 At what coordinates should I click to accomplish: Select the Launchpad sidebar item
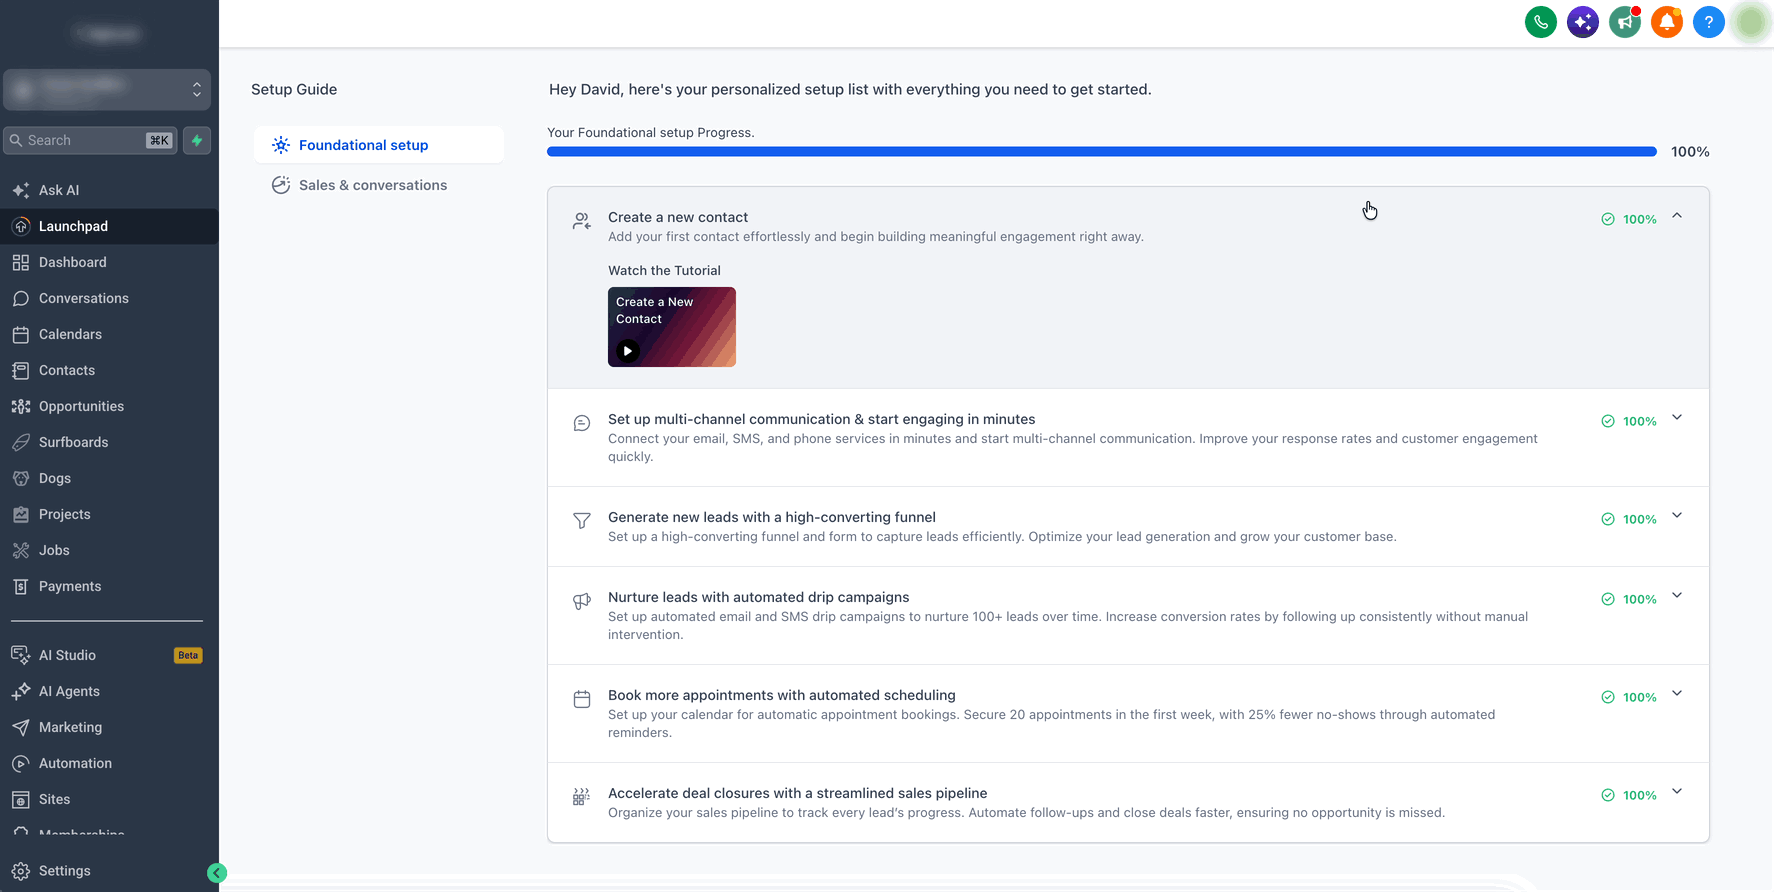[x=109, y=226]
